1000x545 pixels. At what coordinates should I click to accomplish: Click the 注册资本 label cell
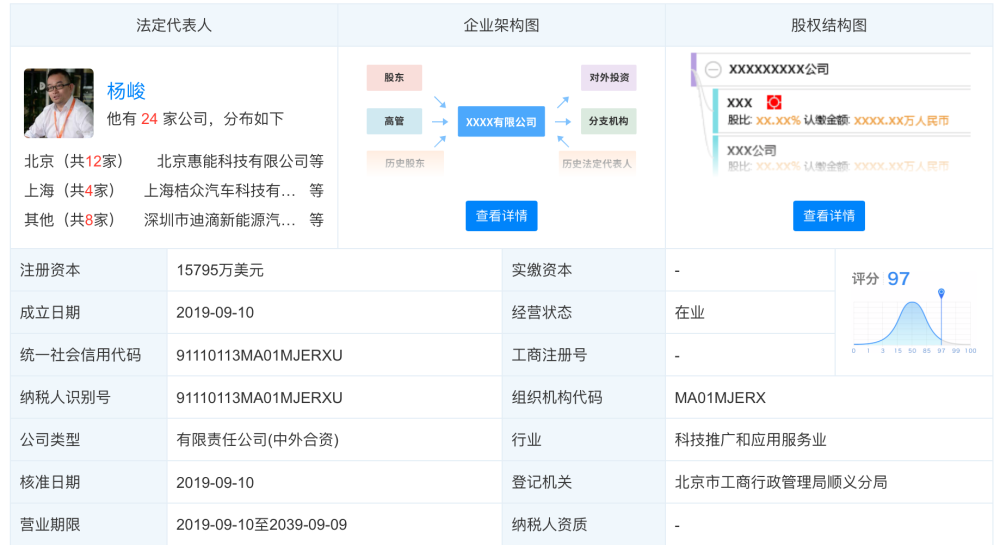[89, 270]
